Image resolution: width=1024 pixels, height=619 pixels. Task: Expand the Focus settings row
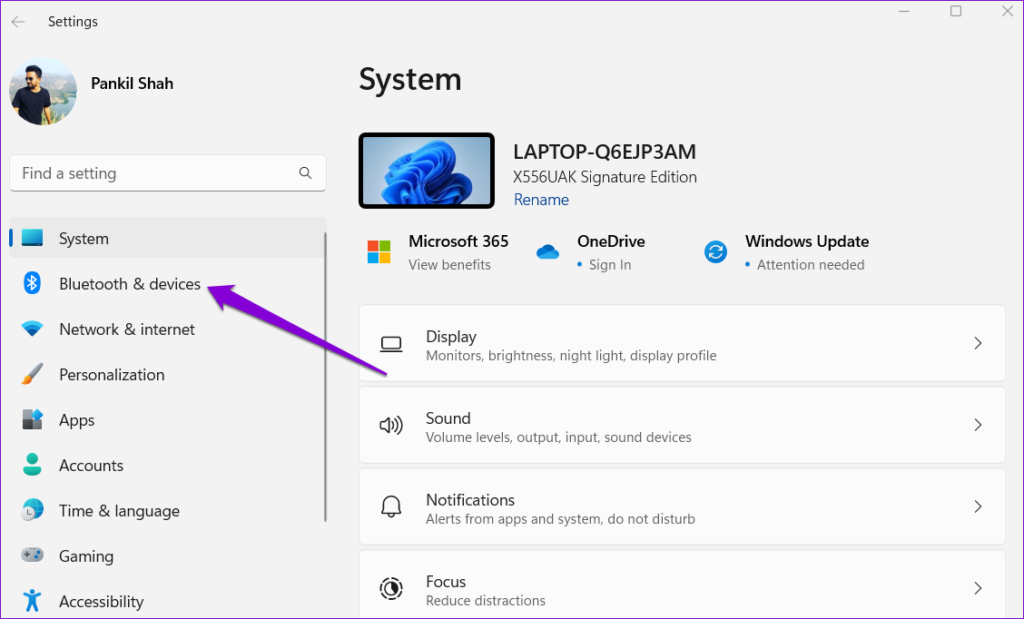[x=978, y=588]
